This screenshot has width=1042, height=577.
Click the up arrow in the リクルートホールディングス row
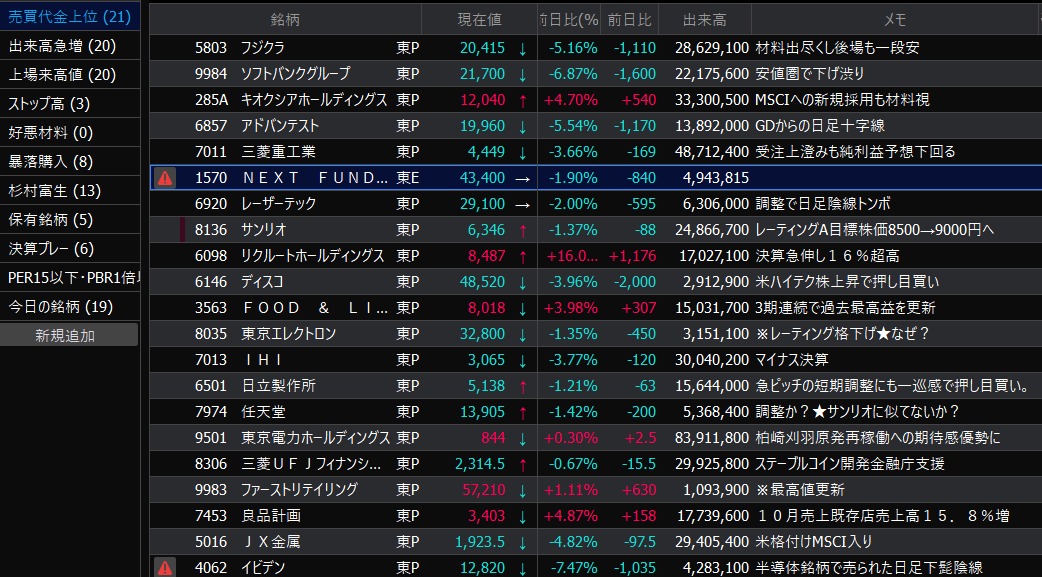point(522,256)
